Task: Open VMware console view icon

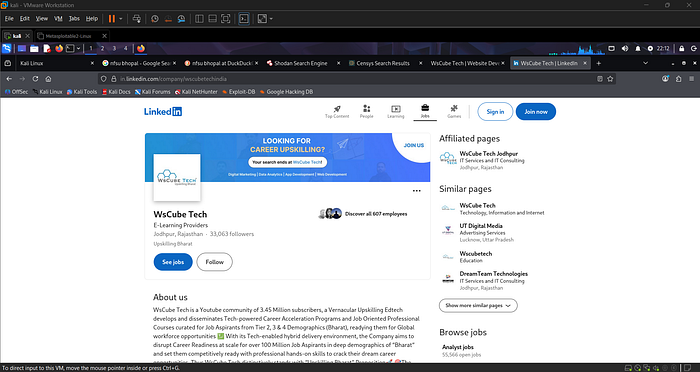Action: (x=244, y=19)
